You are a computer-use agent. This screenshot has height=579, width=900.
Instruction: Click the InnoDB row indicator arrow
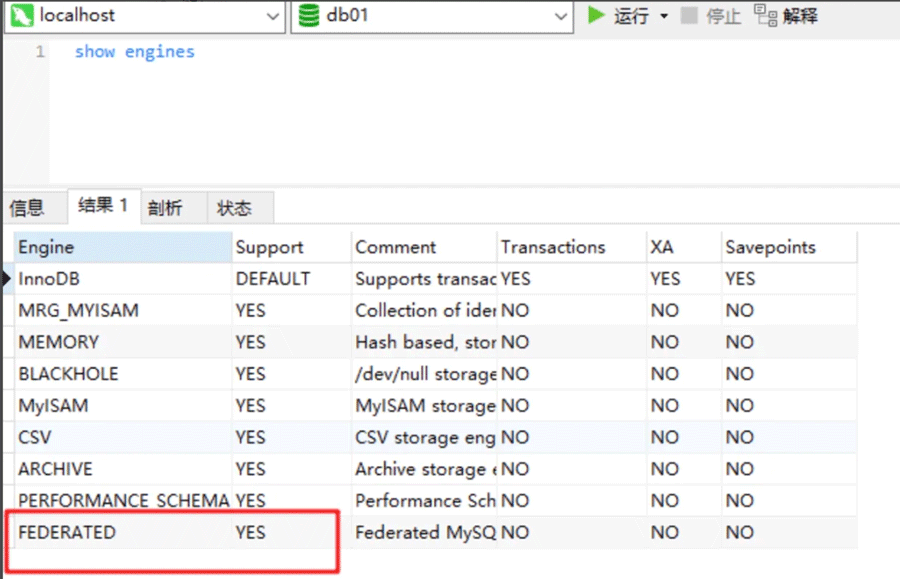(6, 279)
